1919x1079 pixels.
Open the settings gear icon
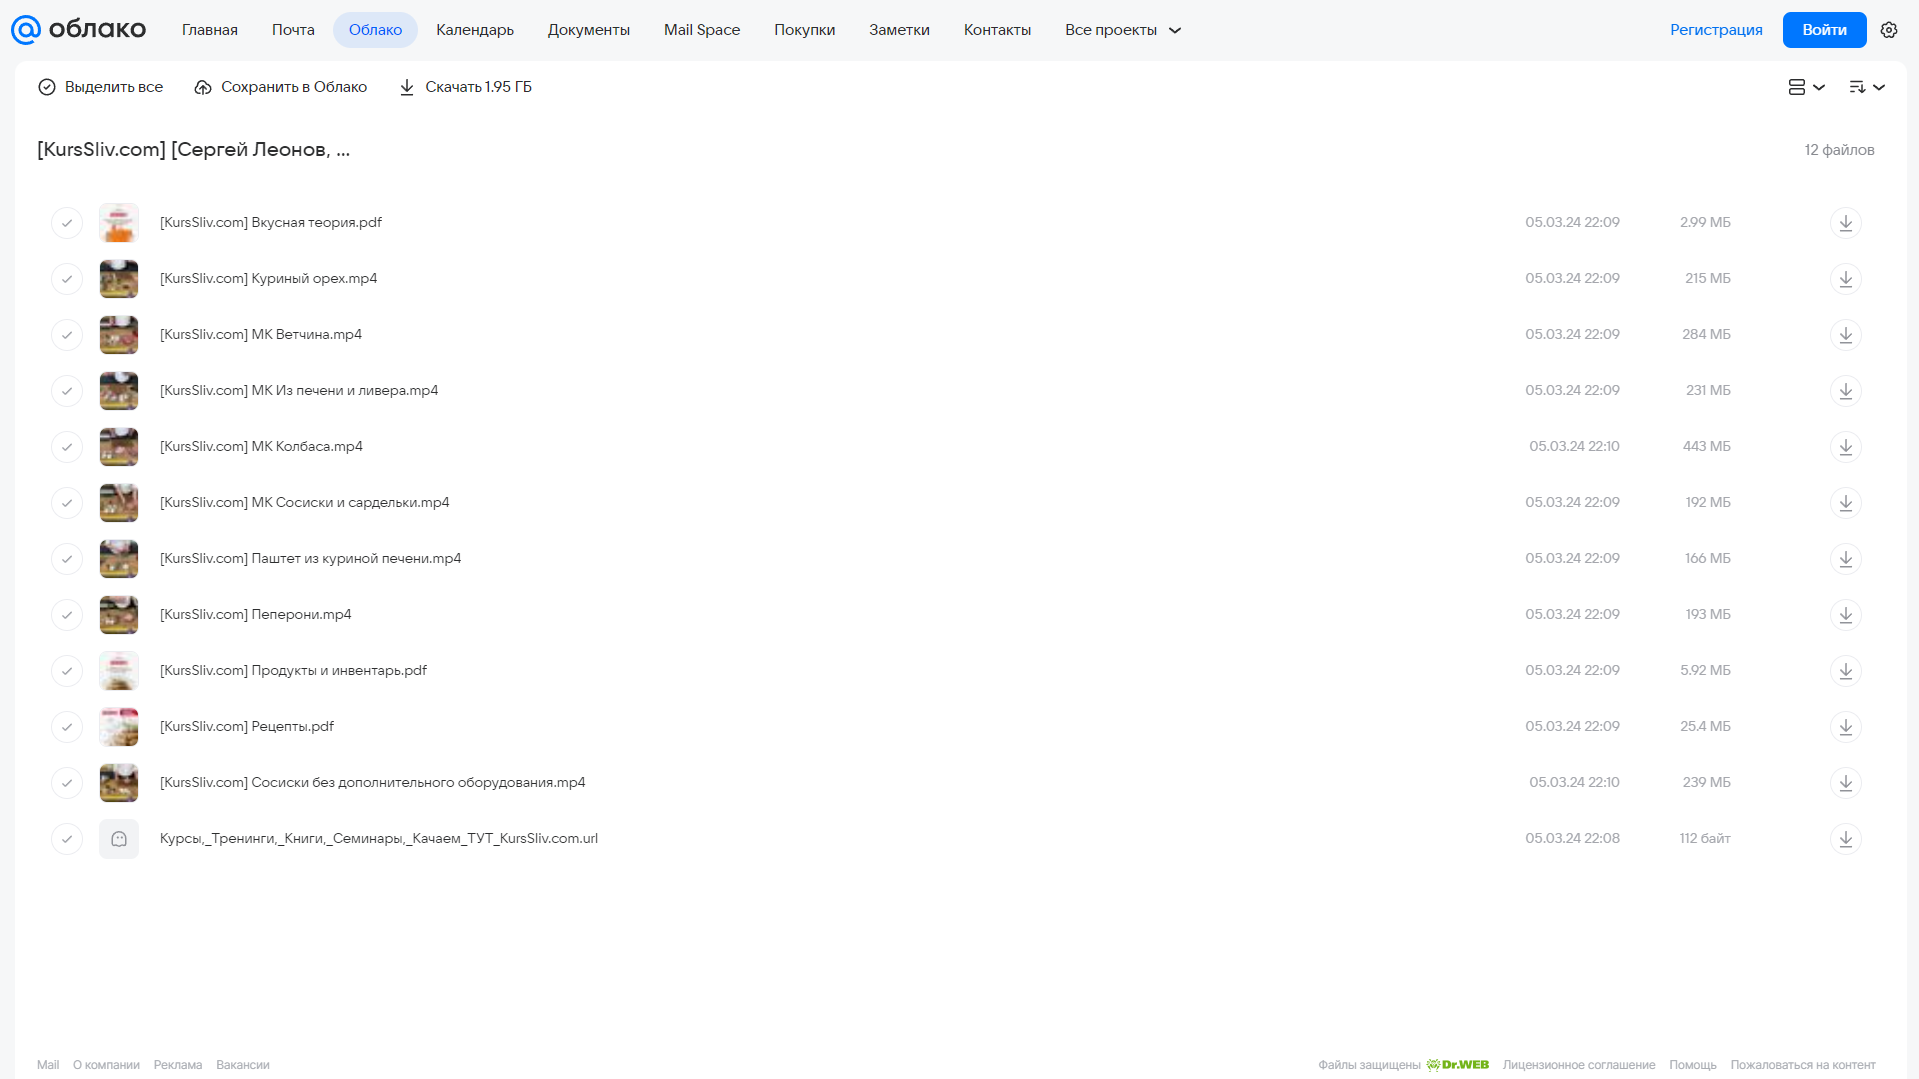pos(1889,30)
